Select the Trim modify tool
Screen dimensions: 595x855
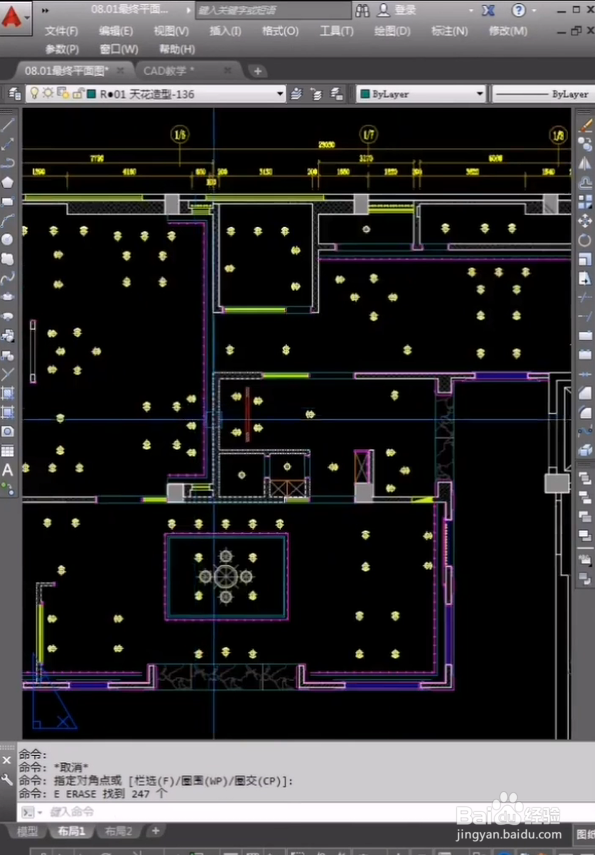pos(585,298)
